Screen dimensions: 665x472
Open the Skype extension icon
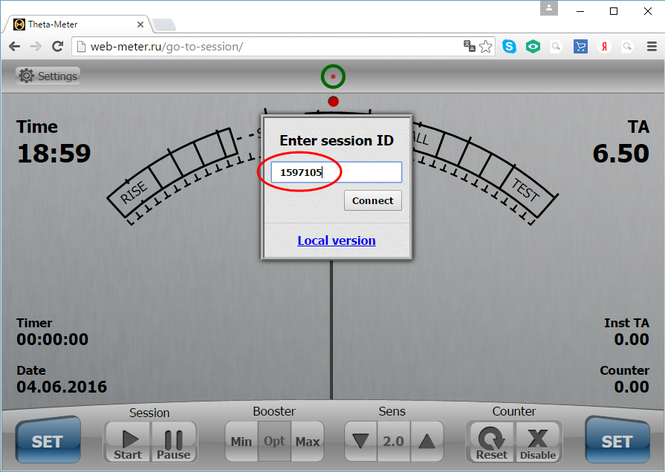pos(510,46)
